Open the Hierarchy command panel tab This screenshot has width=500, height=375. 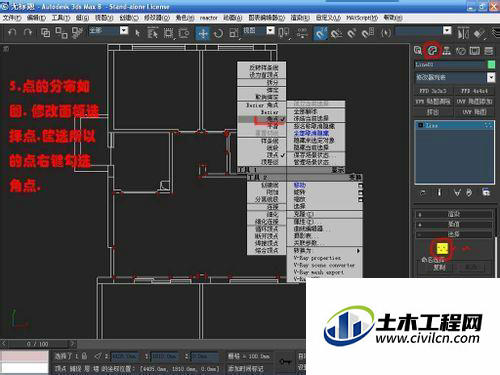click(x=447, y=51)
